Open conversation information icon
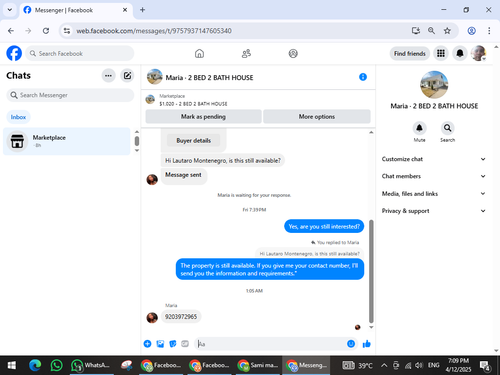The width and height of the screenshot is (500, 375). click(363, 77)
